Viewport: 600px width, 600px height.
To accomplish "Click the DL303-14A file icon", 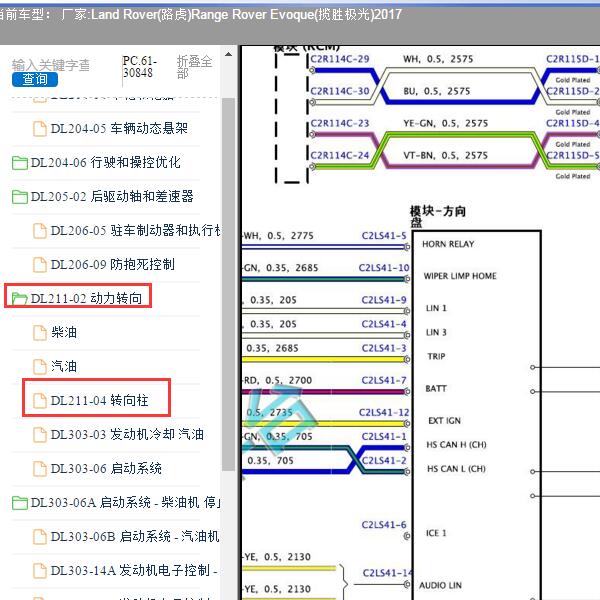I will tap(40, 571).
